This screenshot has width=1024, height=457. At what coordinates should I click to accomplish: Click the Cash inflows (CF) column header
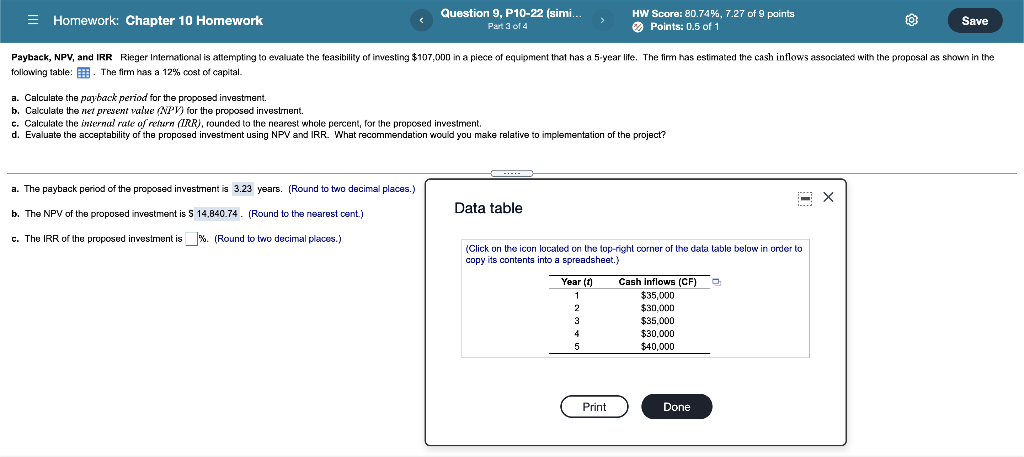658,282
